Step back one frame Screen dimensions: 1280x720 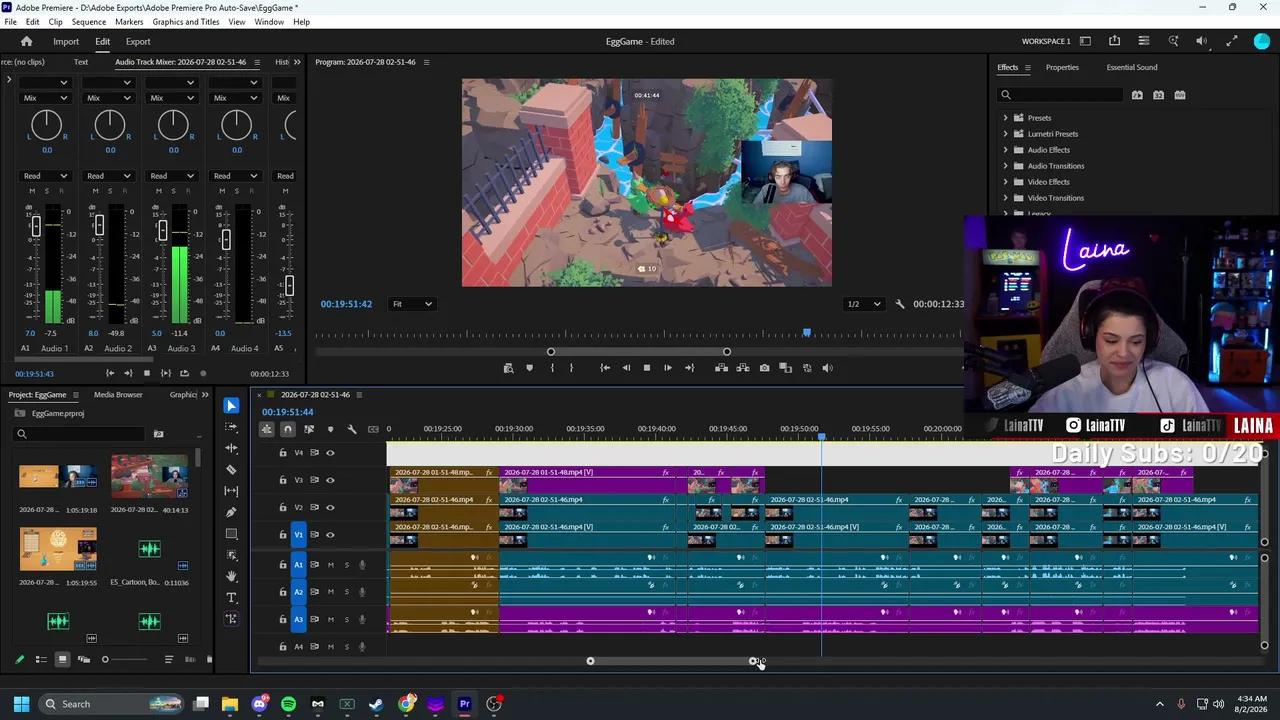point(626,368)
